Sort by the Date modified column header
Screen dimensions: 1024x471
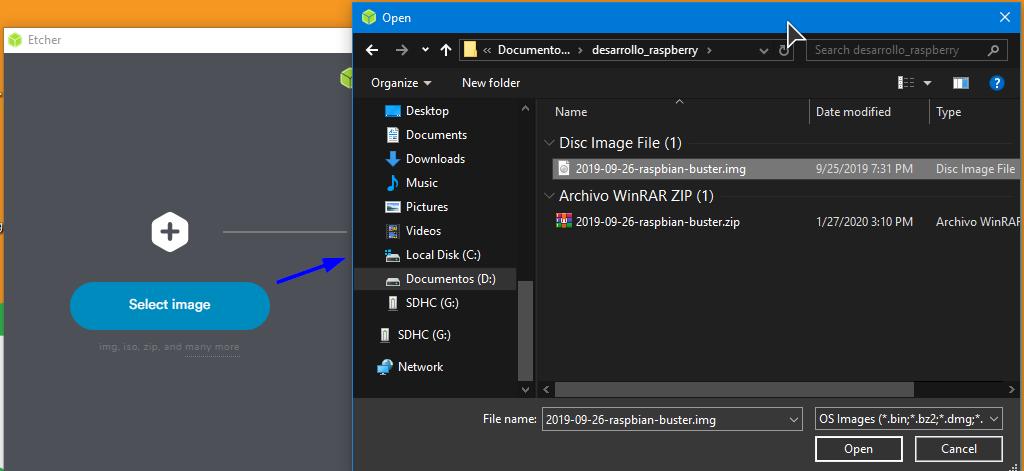(x=853, y=112)
